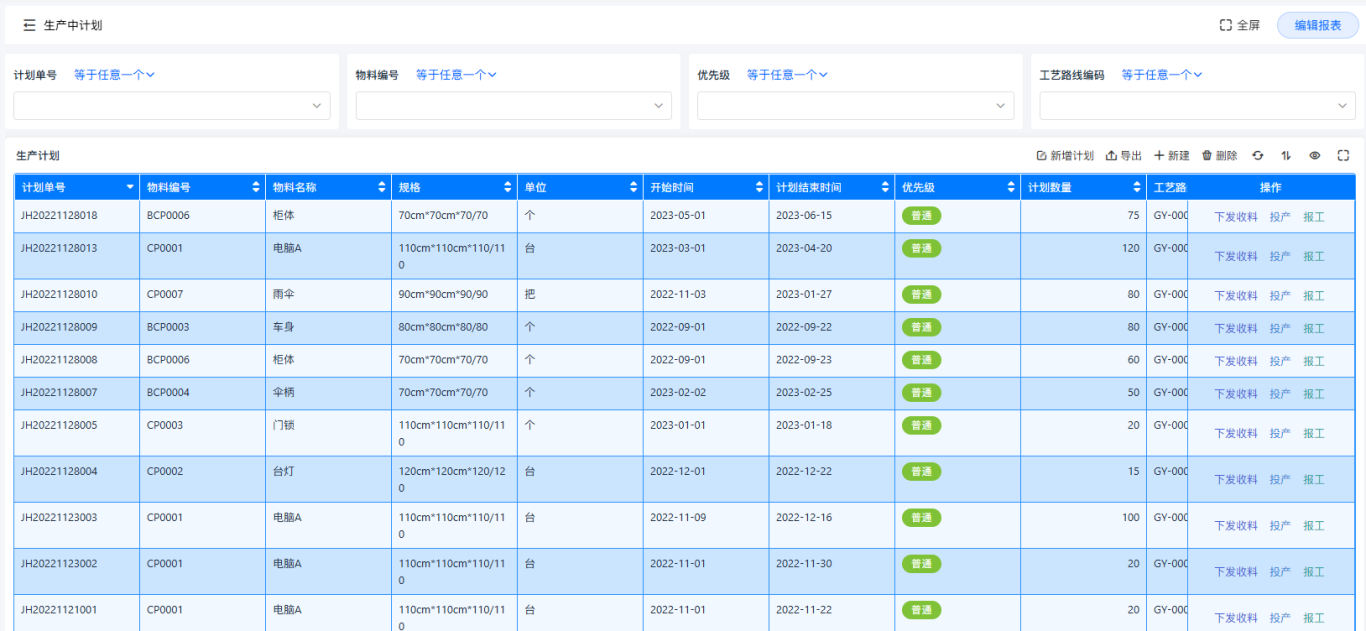Viewport: 1366px width, 631px height.
Task: Click material name 雨伞
Action: coord(284,295)
